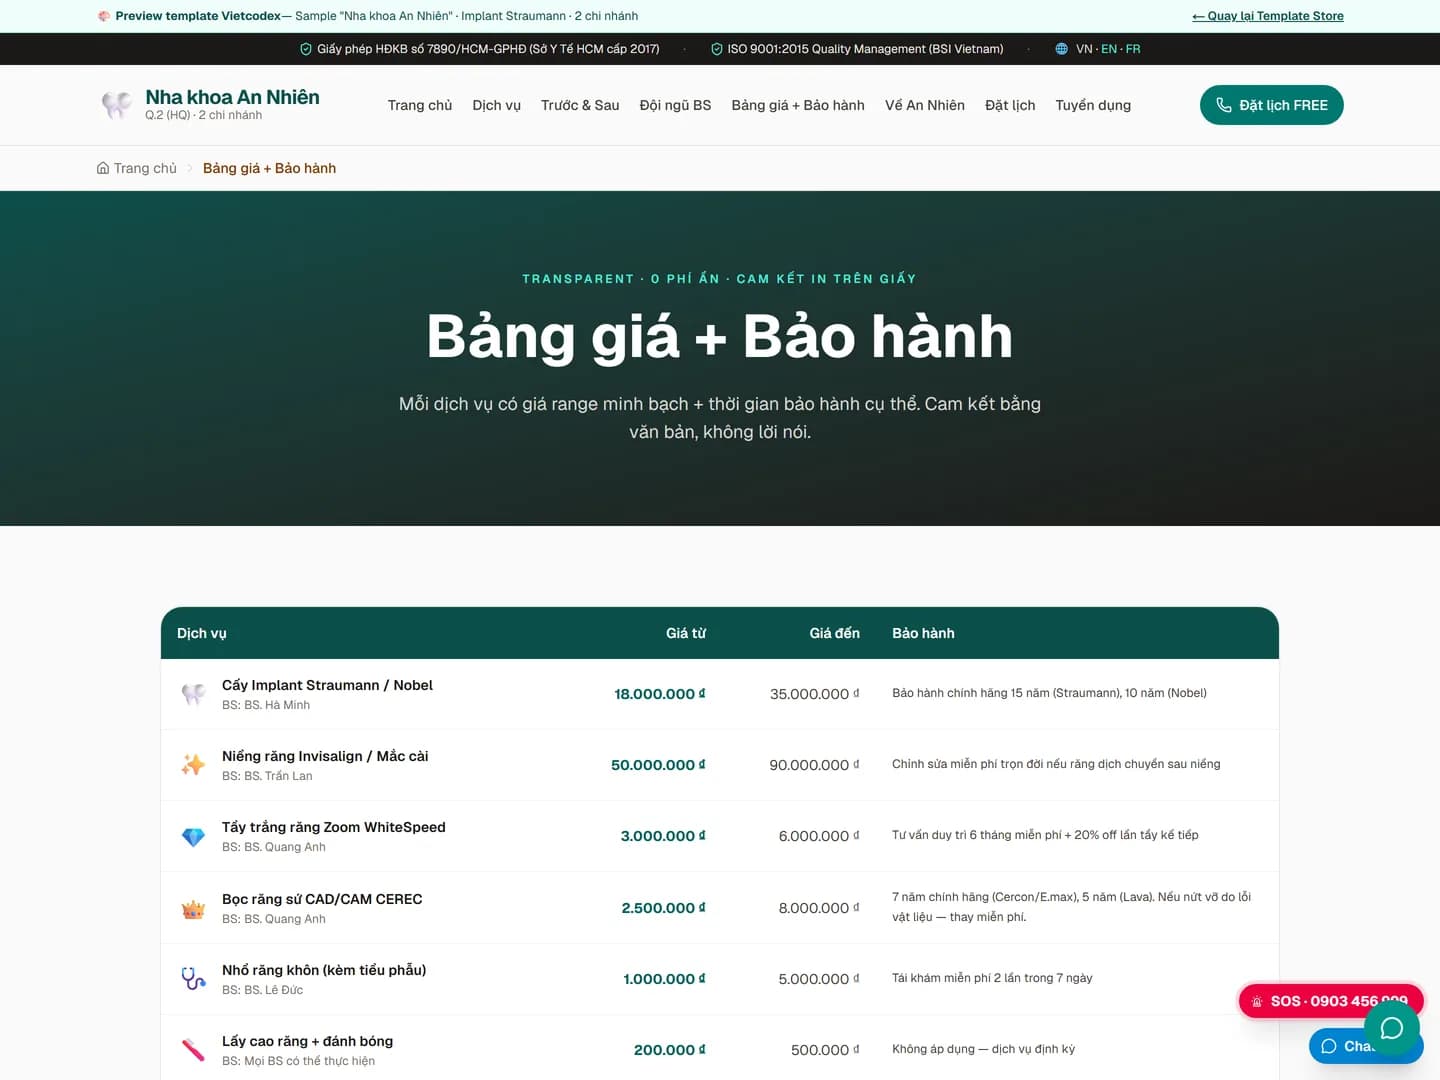Click the 3.000.000 đ starting price

[x=663, y=836]
